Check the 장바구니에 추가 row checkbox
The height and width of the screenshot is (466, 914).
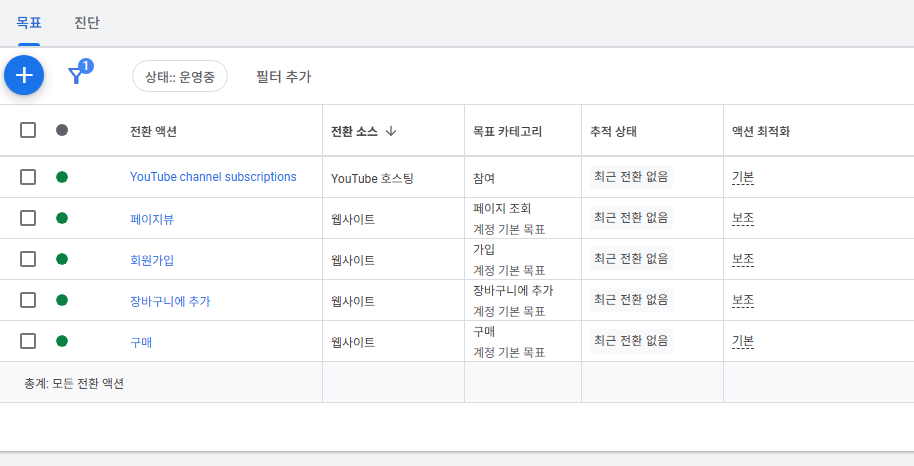tap(28, 300)
